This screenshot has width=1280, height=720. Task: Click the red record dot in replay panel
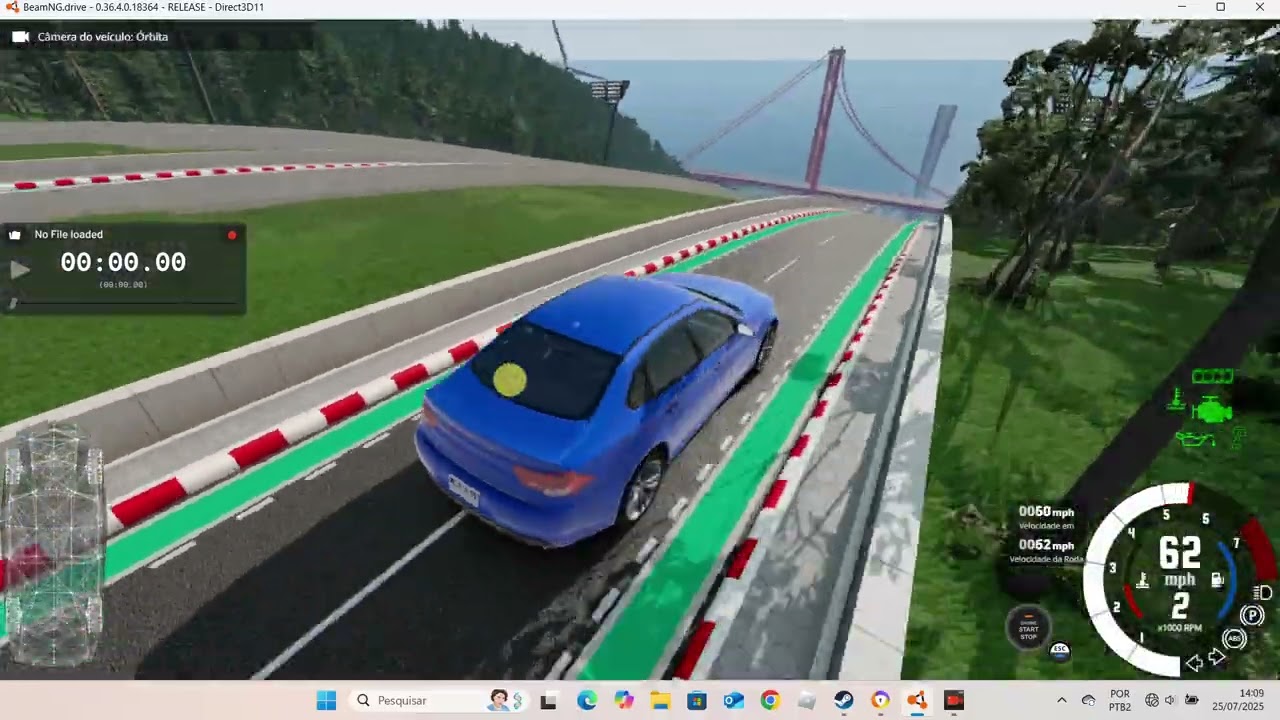tap(232, 235)
